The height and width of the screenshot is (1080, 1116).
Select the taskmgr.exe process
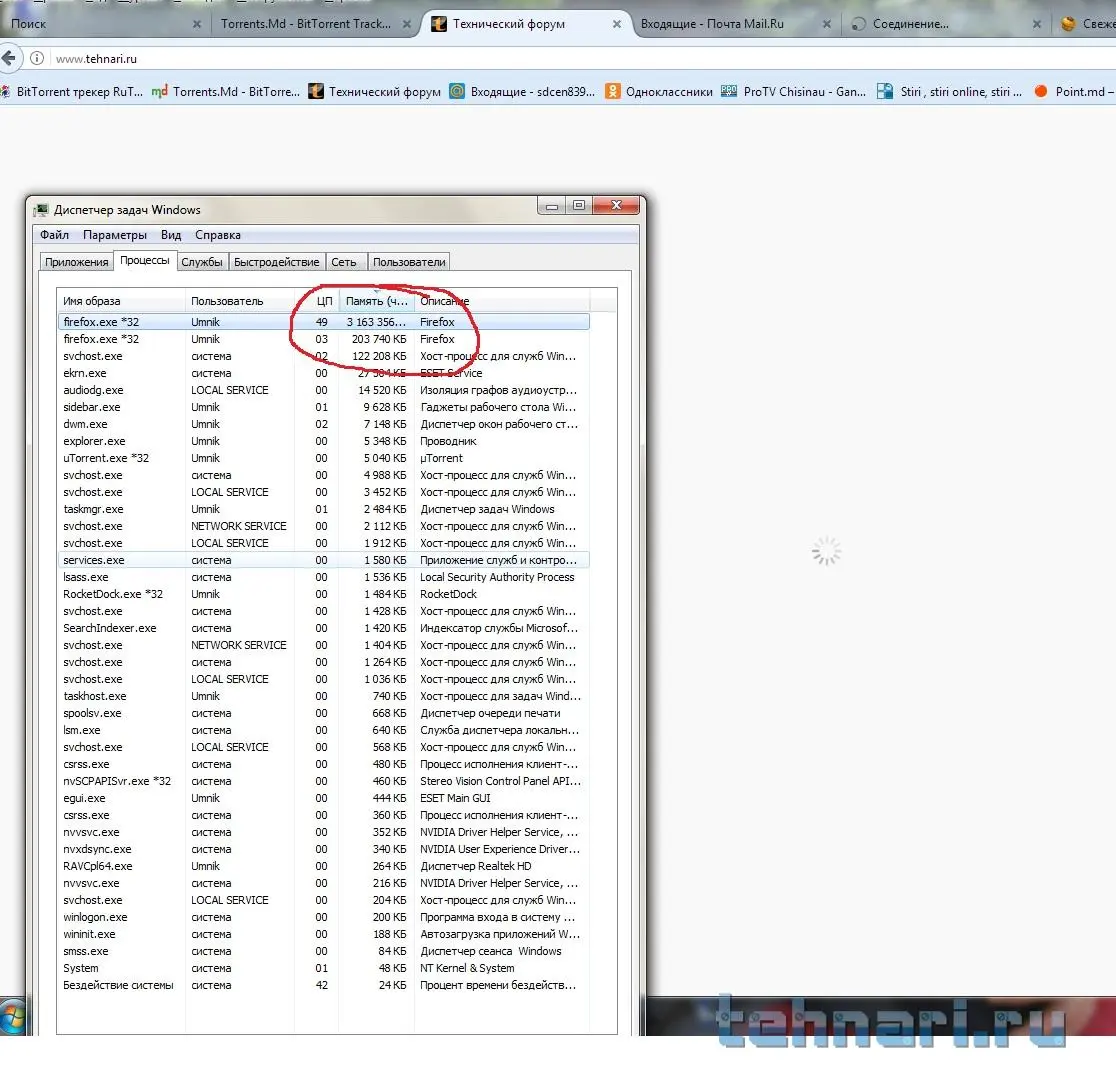pyautogui.click(x=324, y=509)
